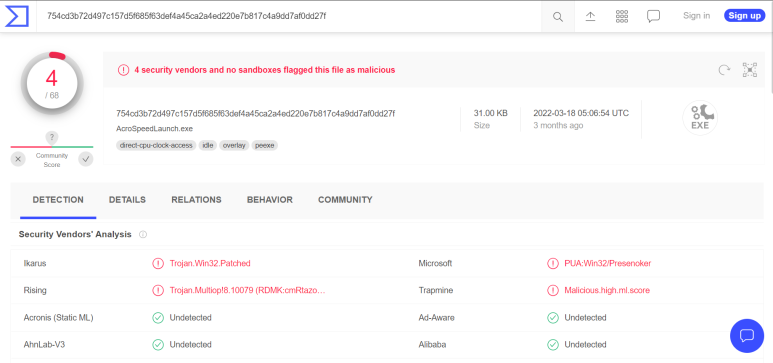This screenshot has width=773, height=363.
Task: Click the direct-cpu-clock-access tag
Action: [x=156, y=145]
